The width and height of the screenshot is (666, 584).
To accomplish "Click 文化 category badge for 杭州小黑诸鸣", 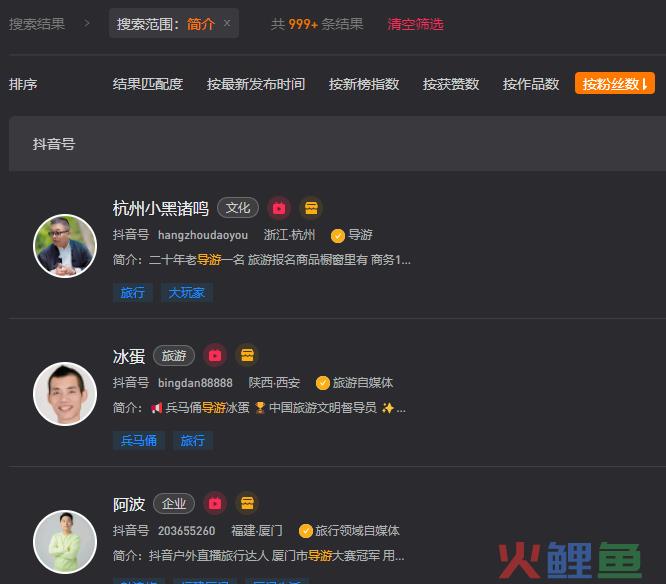I will [238, 208].
